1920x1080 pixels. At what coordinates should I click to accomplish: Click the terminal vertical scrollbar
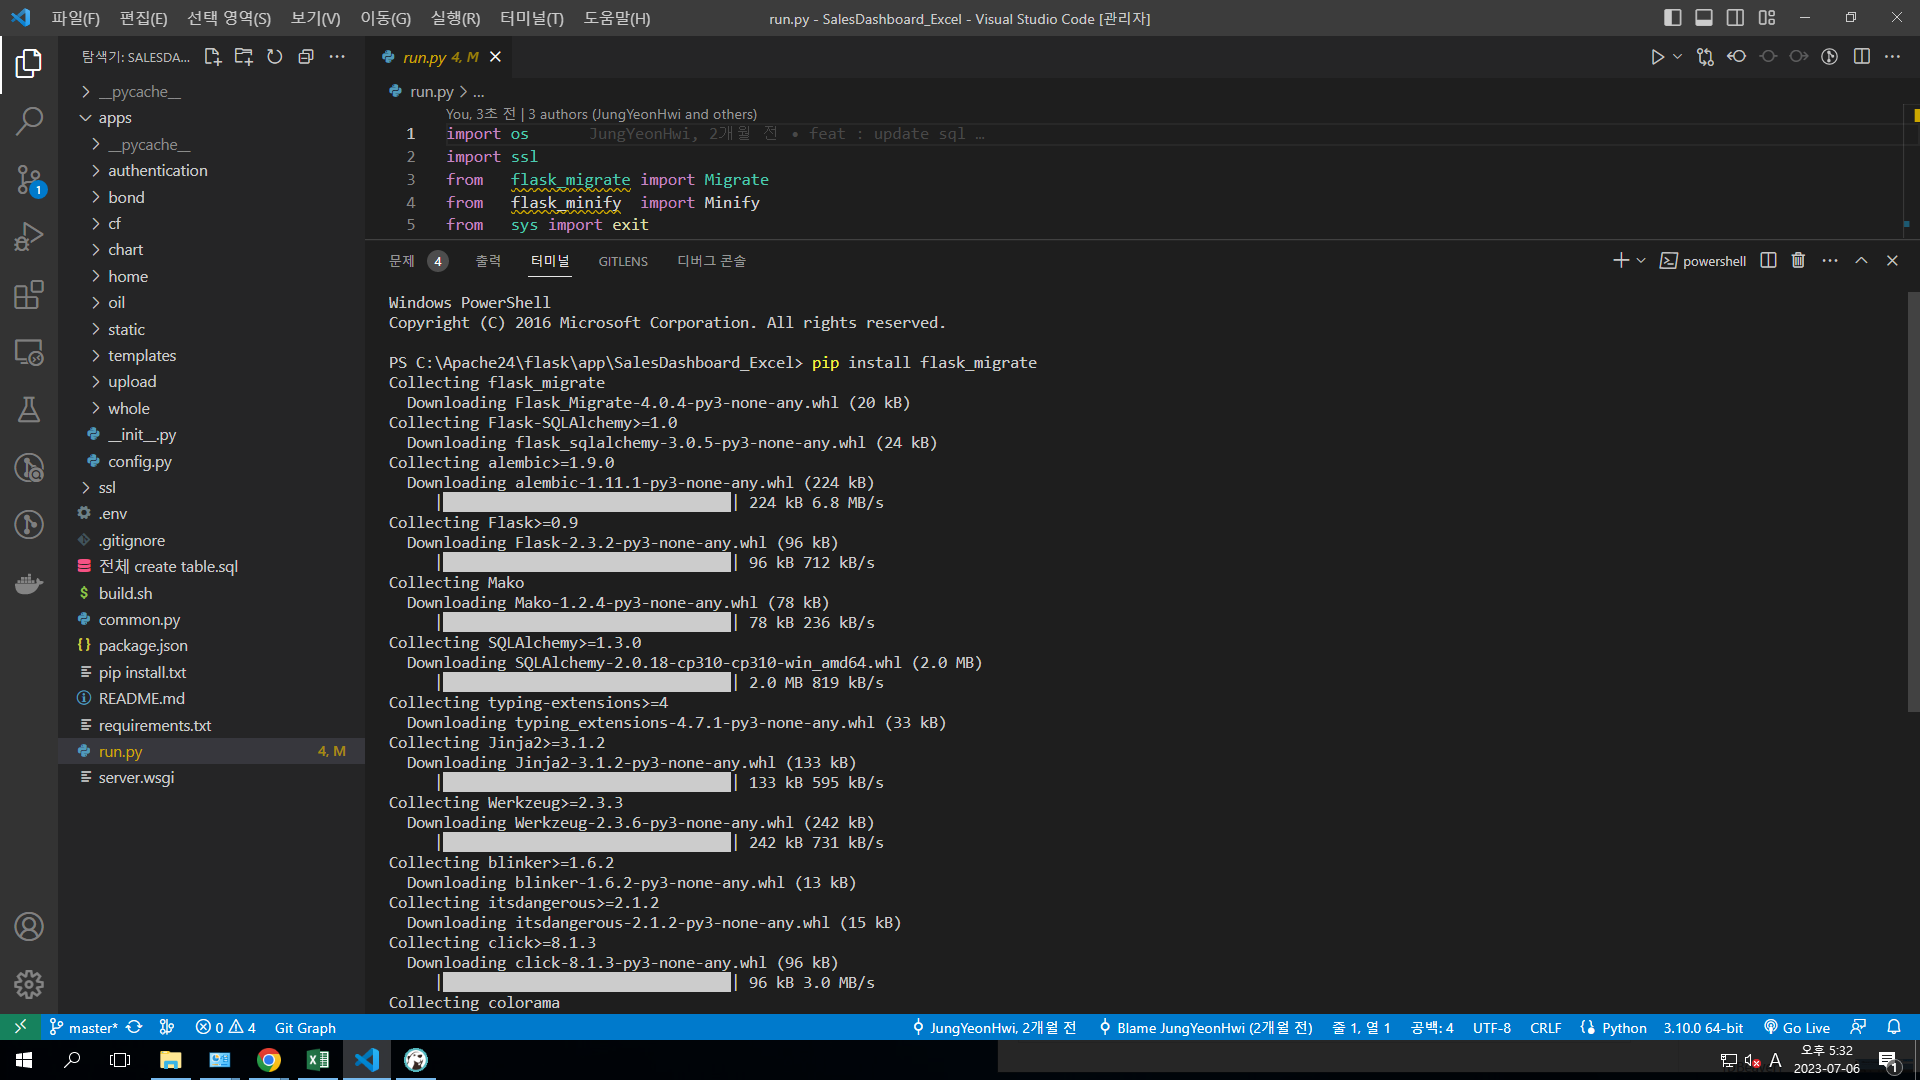click(x=1913, y=500)
